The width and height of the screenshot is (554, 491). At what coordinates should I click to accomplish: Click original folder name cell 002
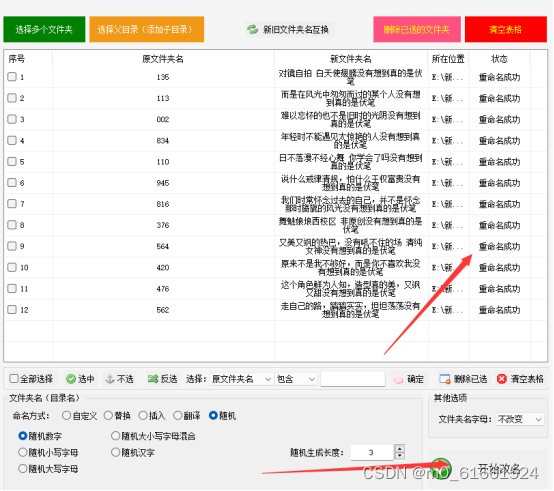tap(163, 119)
